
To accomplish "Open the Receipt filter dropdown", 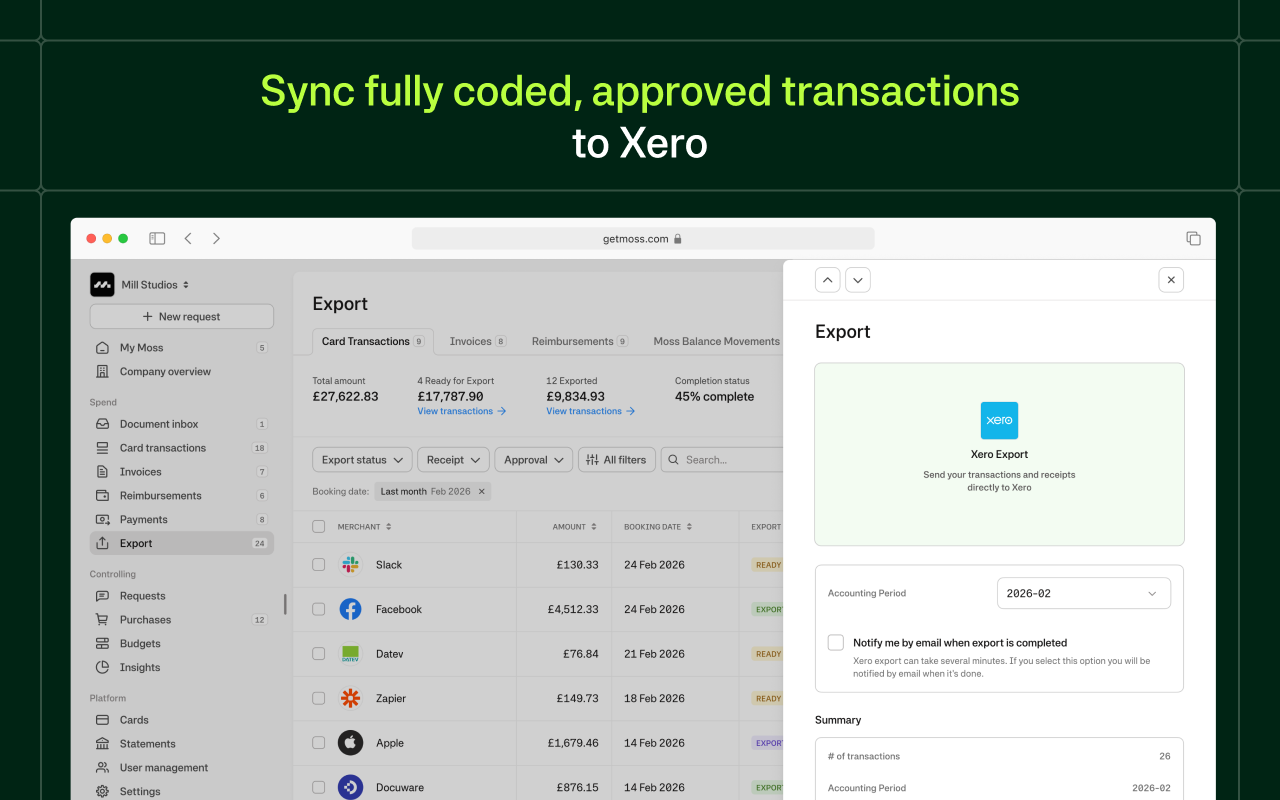I will point(453,460).
